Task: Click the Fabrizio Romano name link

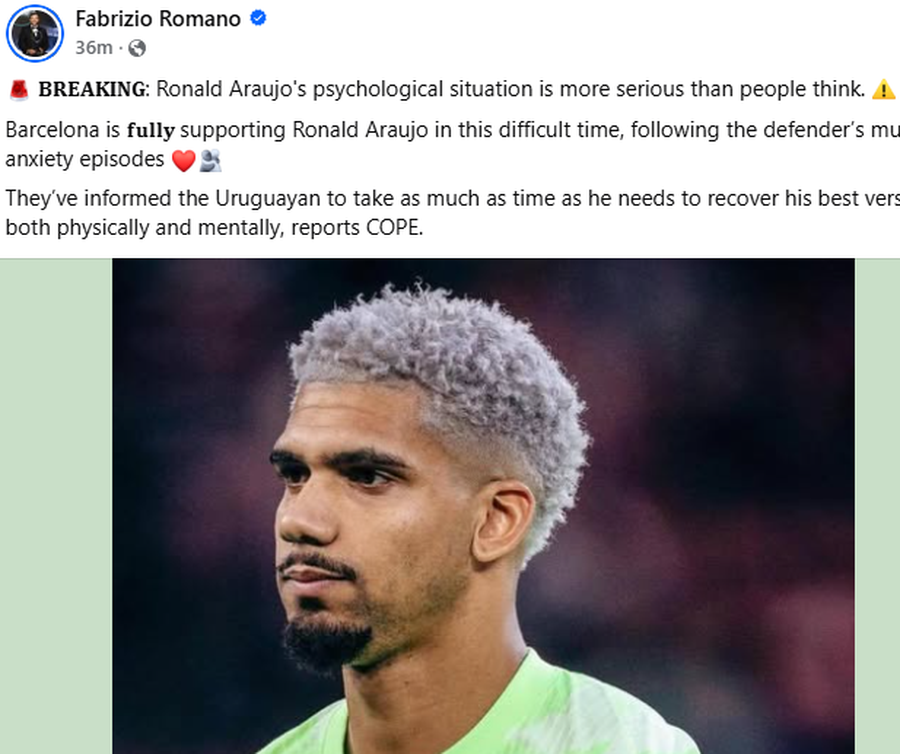Action: 158,19
